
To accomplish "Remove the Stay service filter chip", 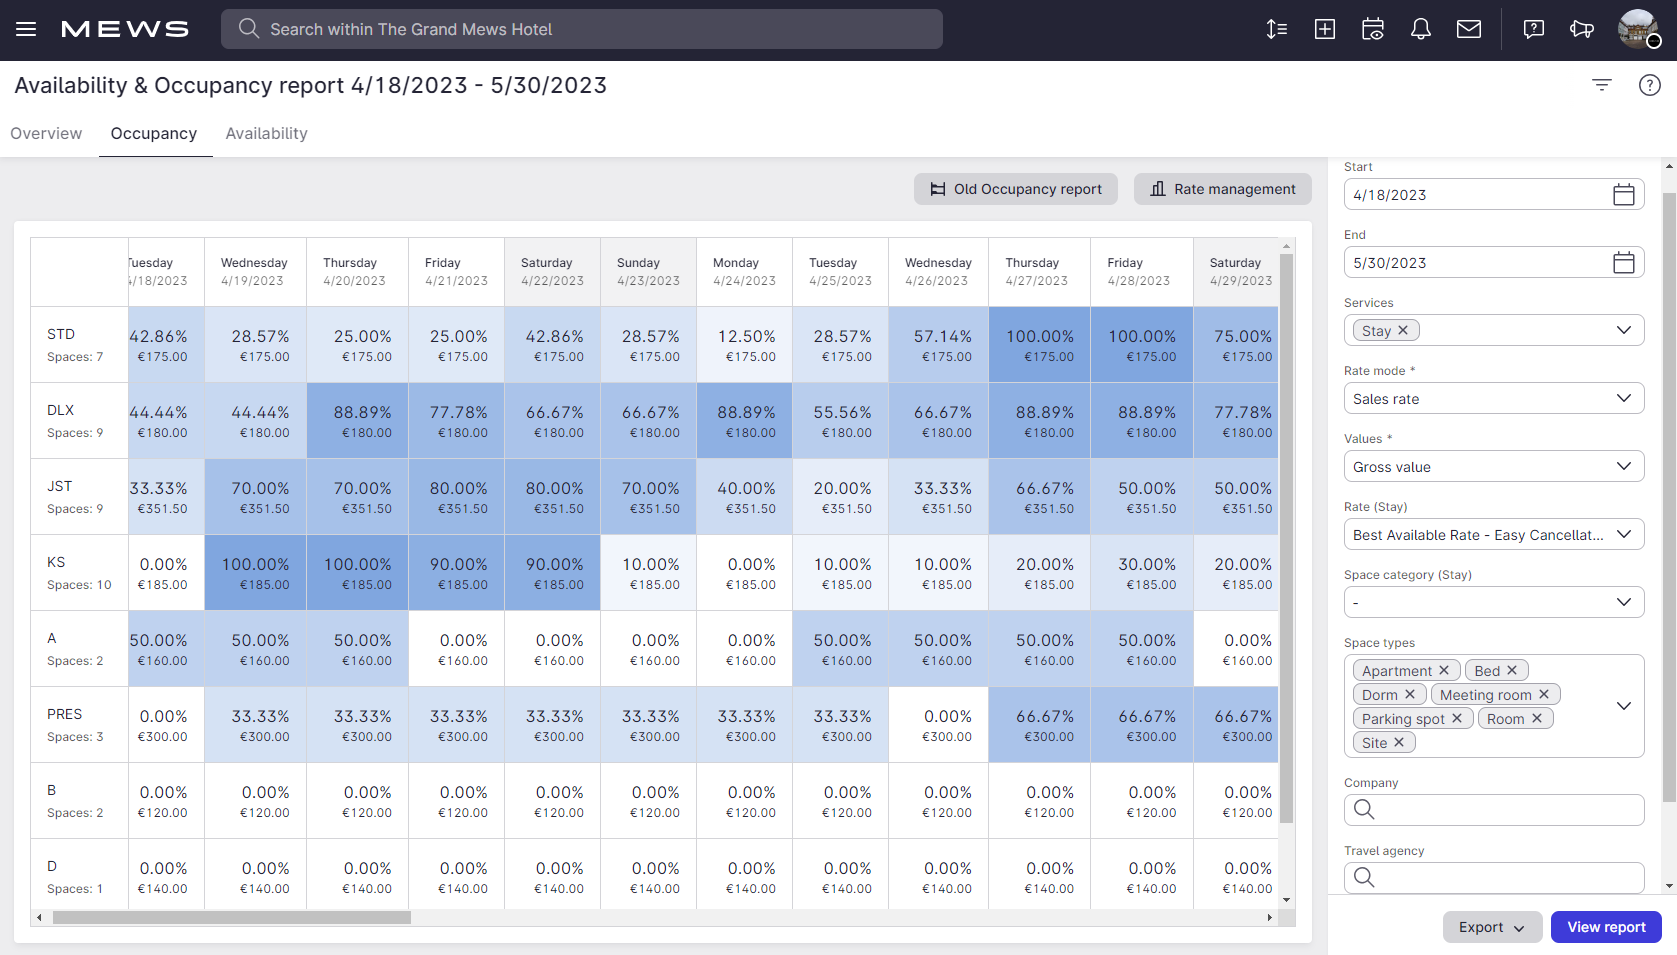I will pos(1404,329).
